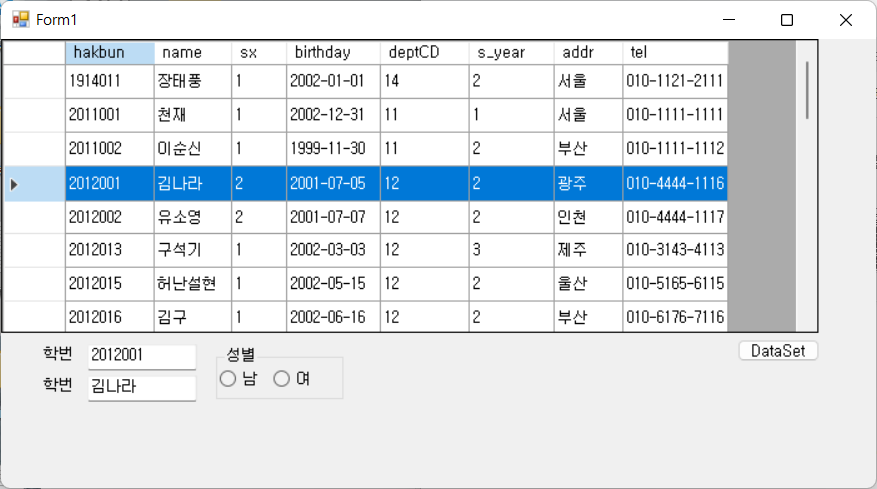The image size is (877, 489).
Task: Click the tel cell 010-1121-2111
Action: tap(675, 81)
